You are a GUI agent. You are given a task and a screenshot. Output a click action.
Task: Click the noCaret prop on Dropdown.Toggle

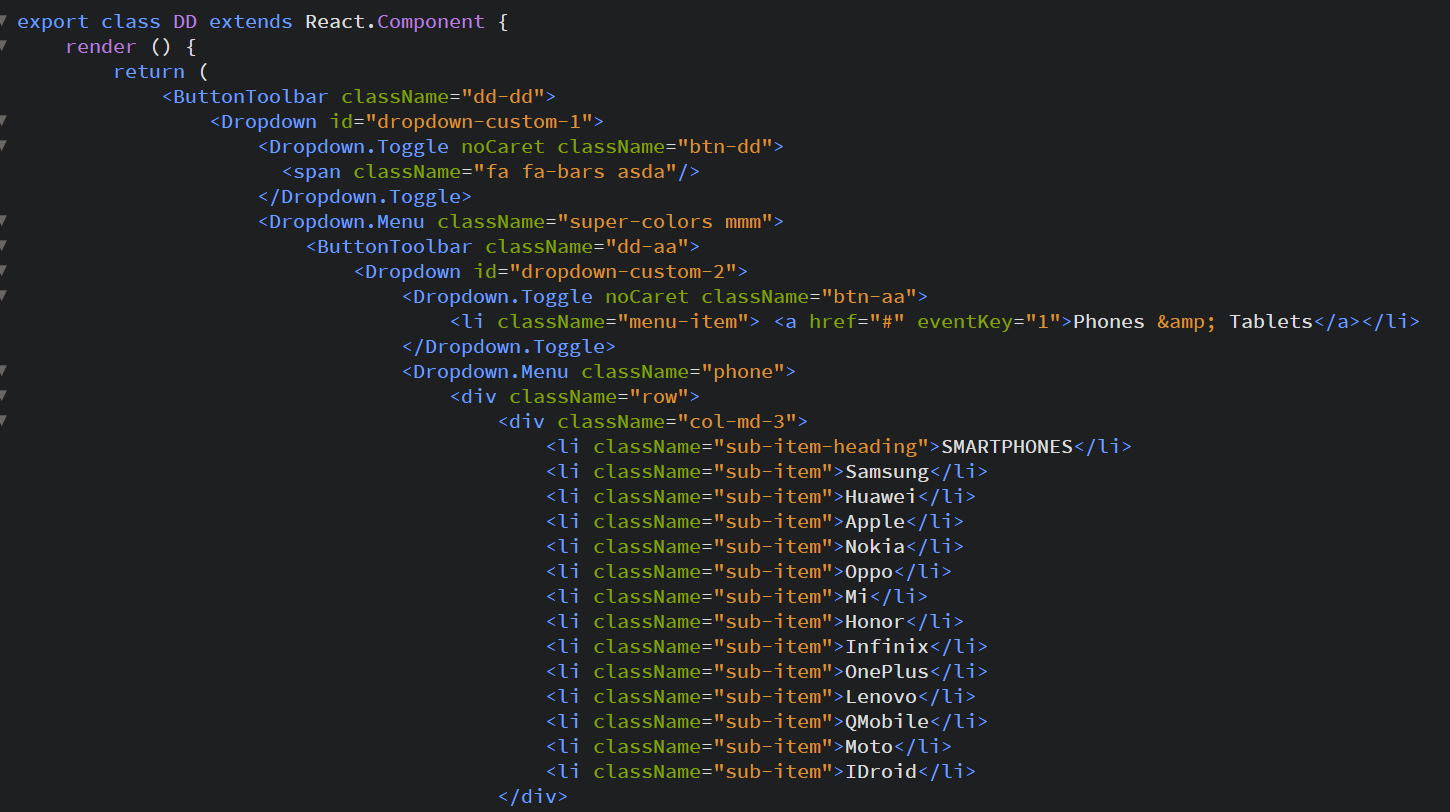coord(502,146)
